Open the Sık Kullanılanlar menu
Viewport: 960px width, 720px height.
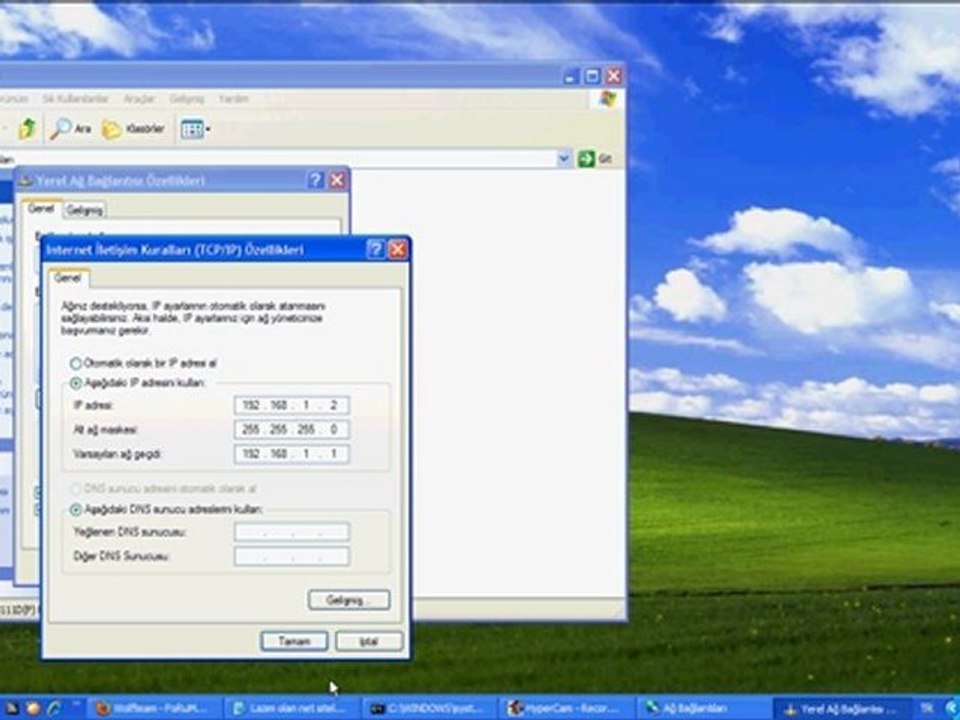coord(75,99)
